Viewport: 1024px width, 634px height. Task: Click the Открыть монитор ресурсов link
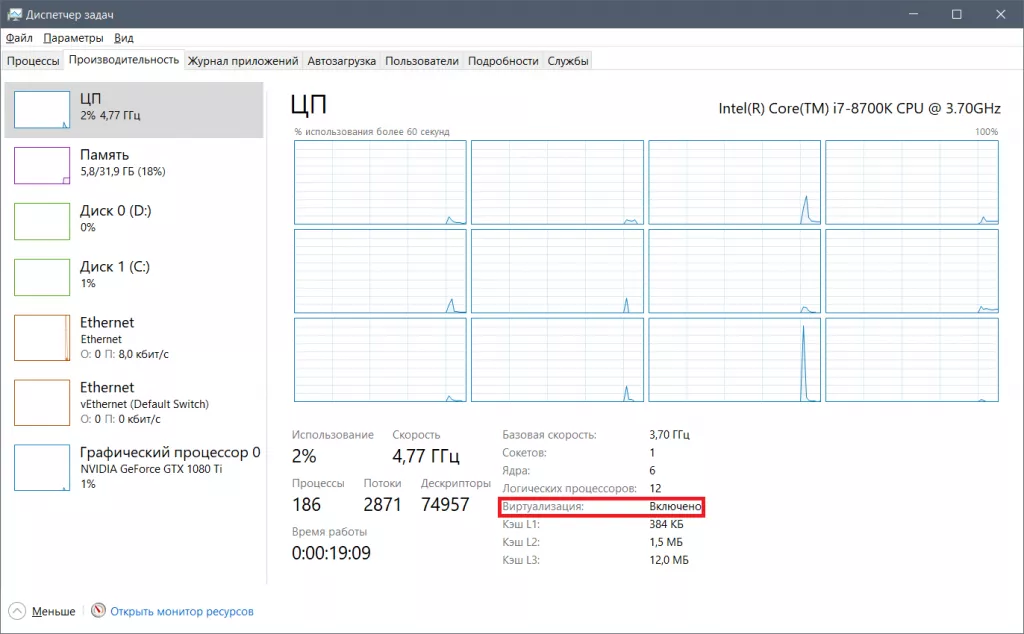181,611
